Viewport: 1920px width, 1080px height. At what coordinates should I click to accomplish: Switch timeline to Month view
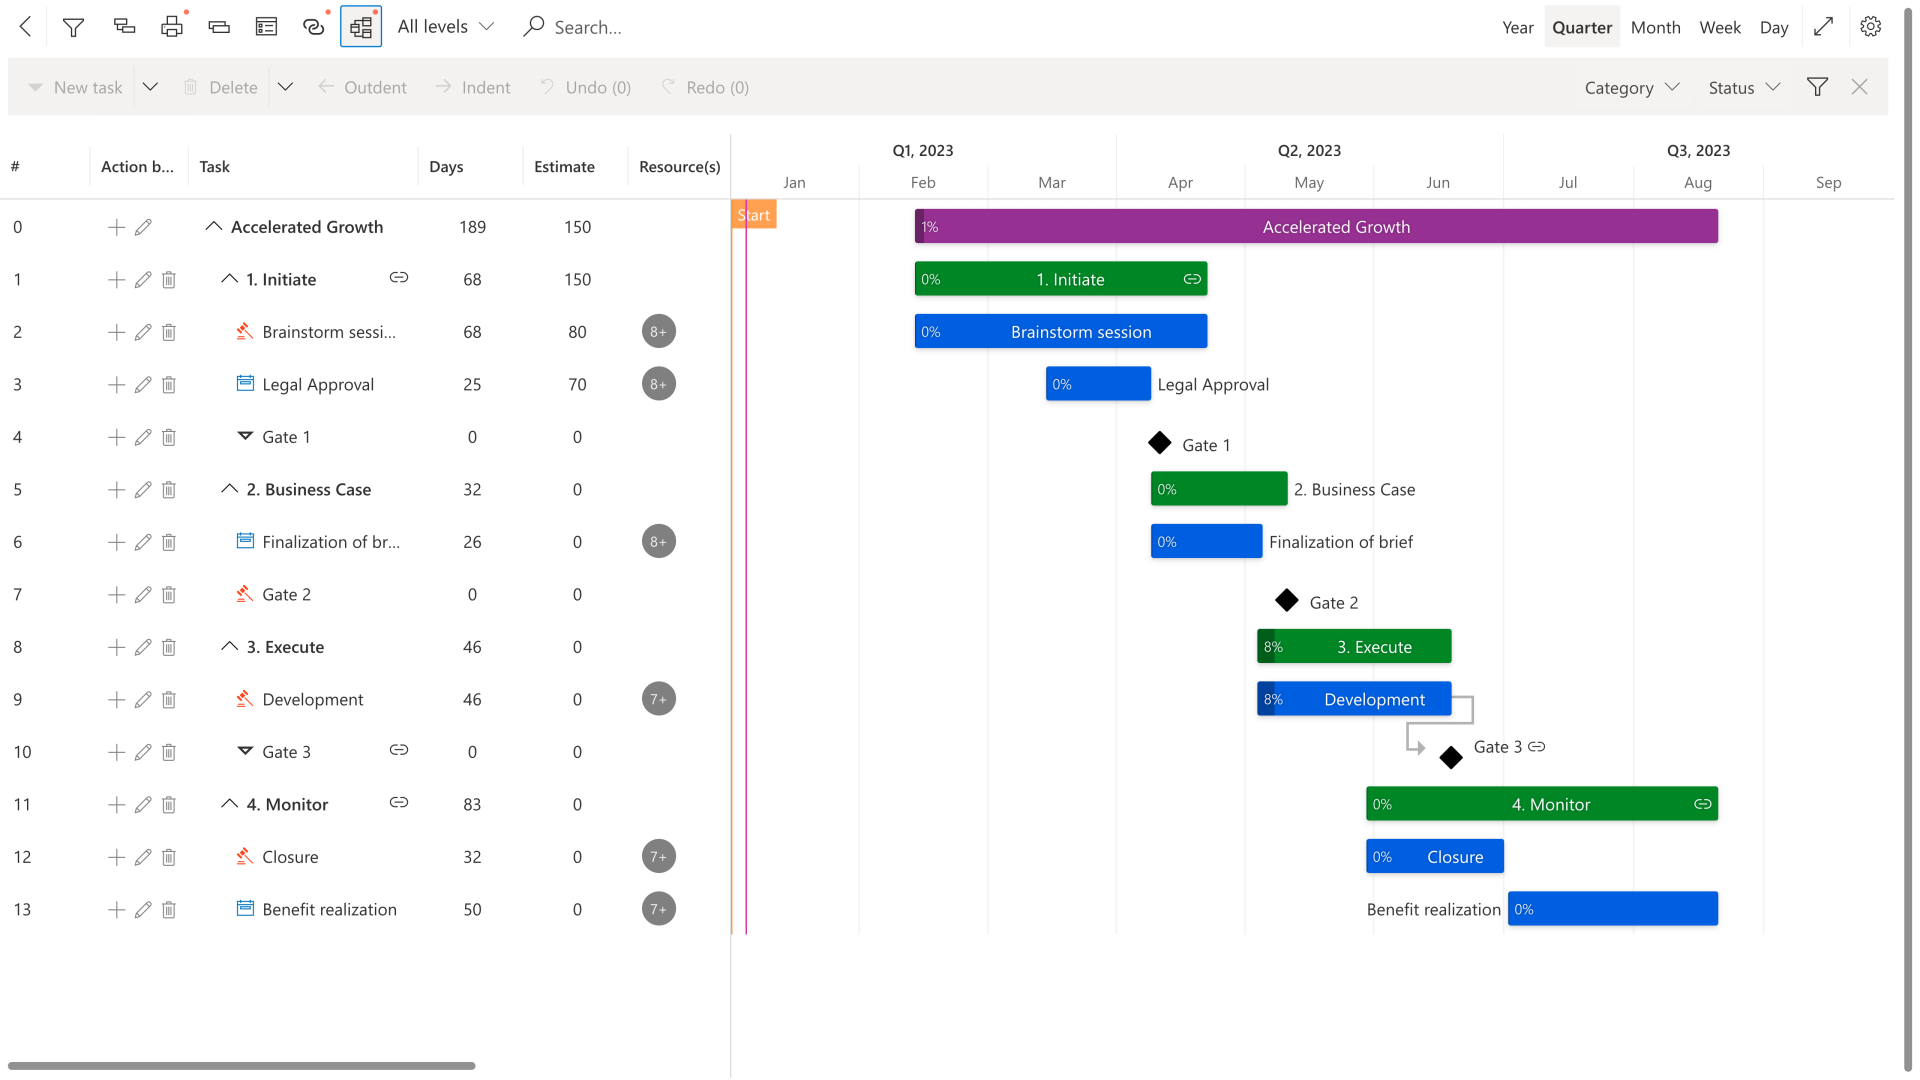tap(1656, 28)
